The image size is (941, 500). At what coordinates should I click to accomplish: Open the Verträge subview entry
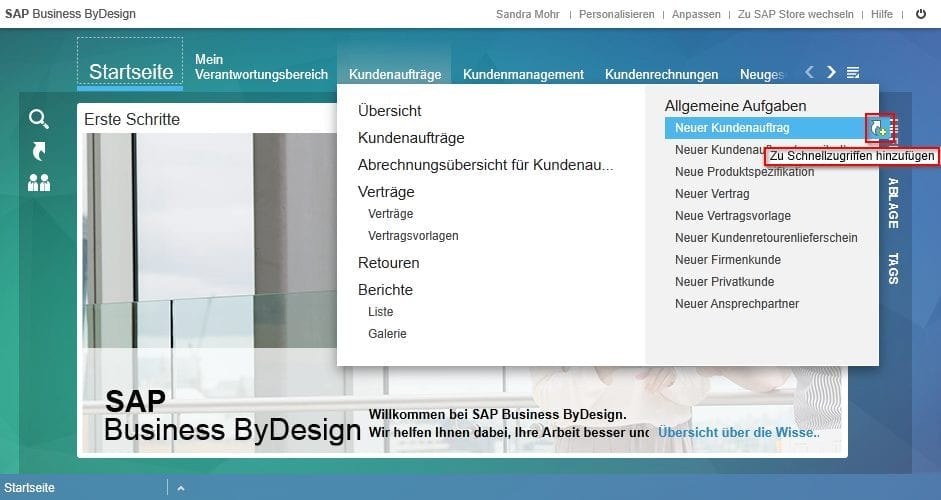coord(391,214)
